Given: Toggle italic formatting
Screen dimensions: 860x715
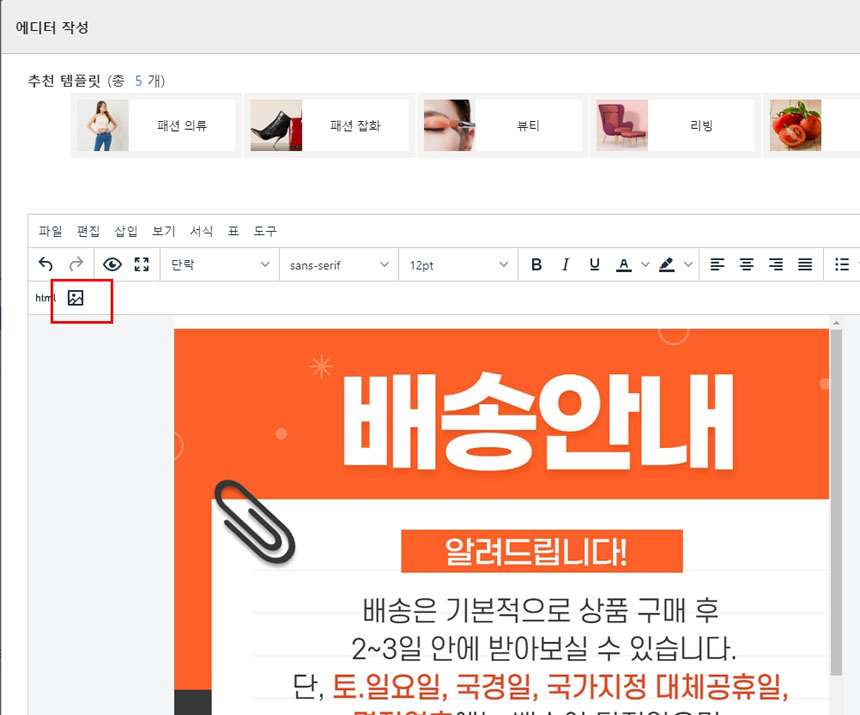Looking at the screenshot, I should 565,264.
